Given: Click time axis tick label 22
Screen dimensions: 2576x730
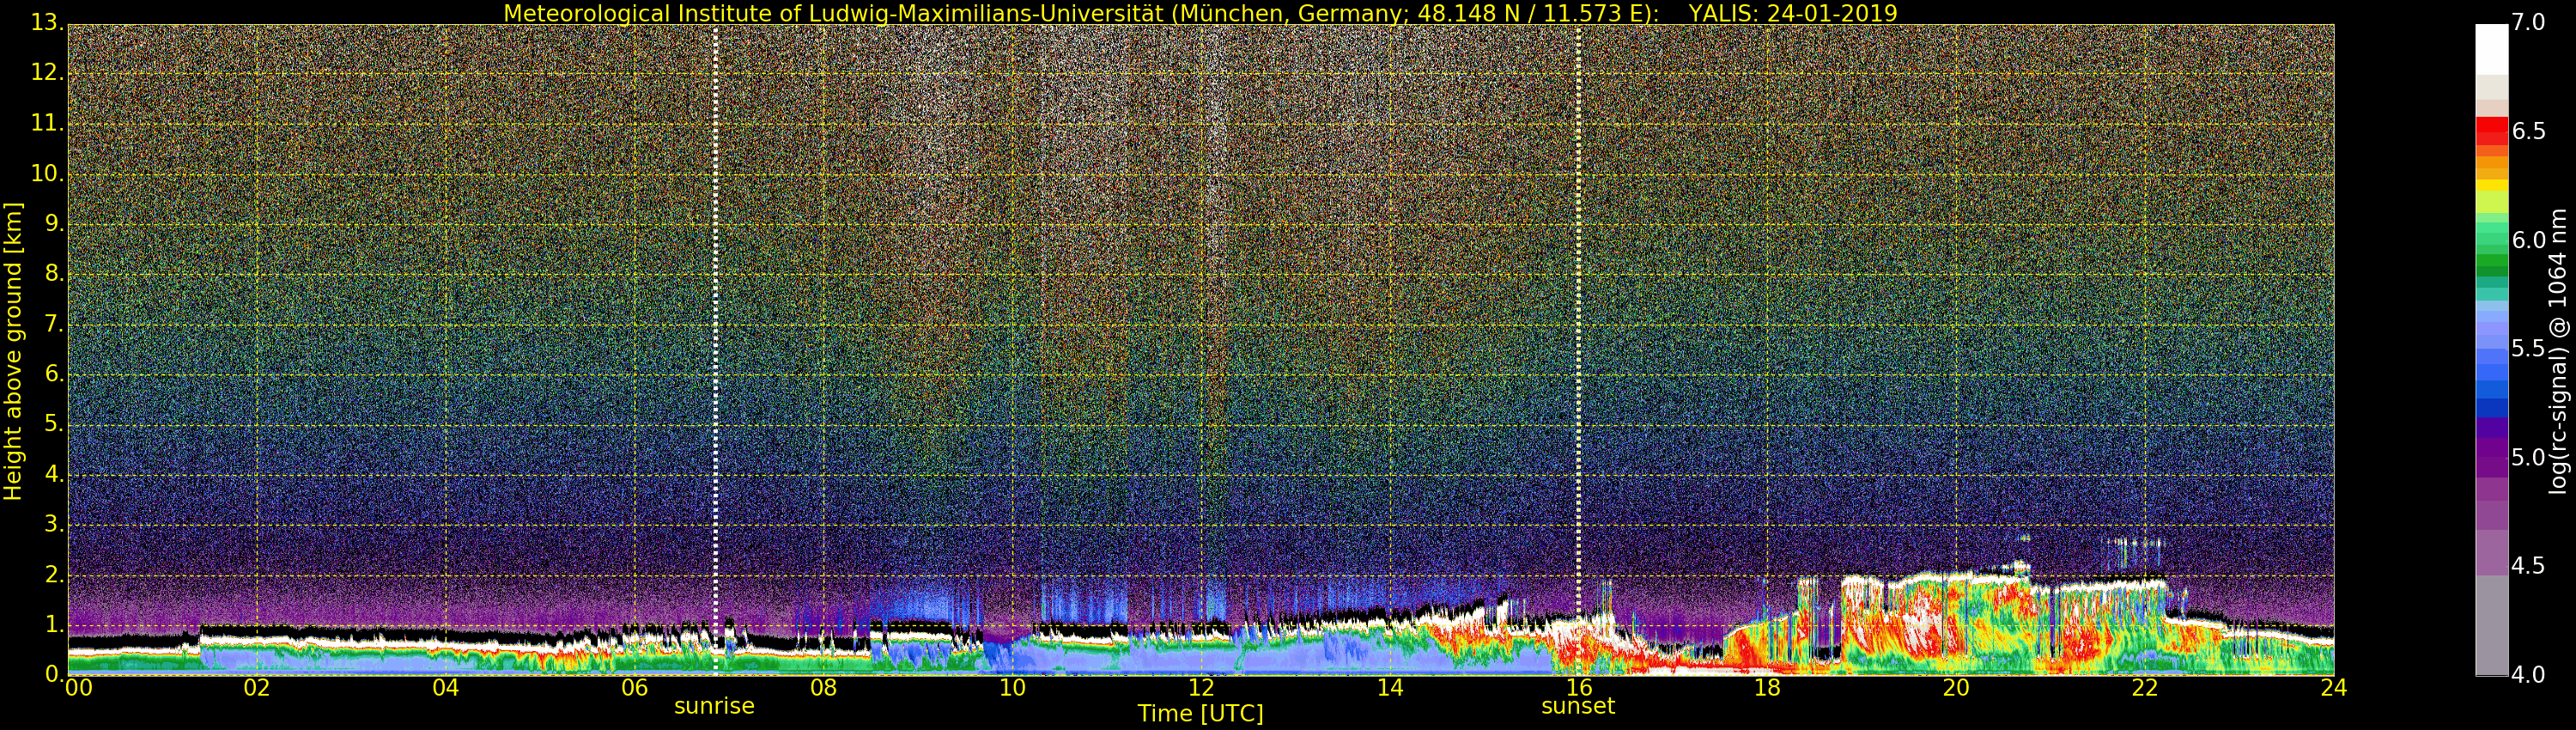Looking at the screenshot, I should tap(2145, 688).
